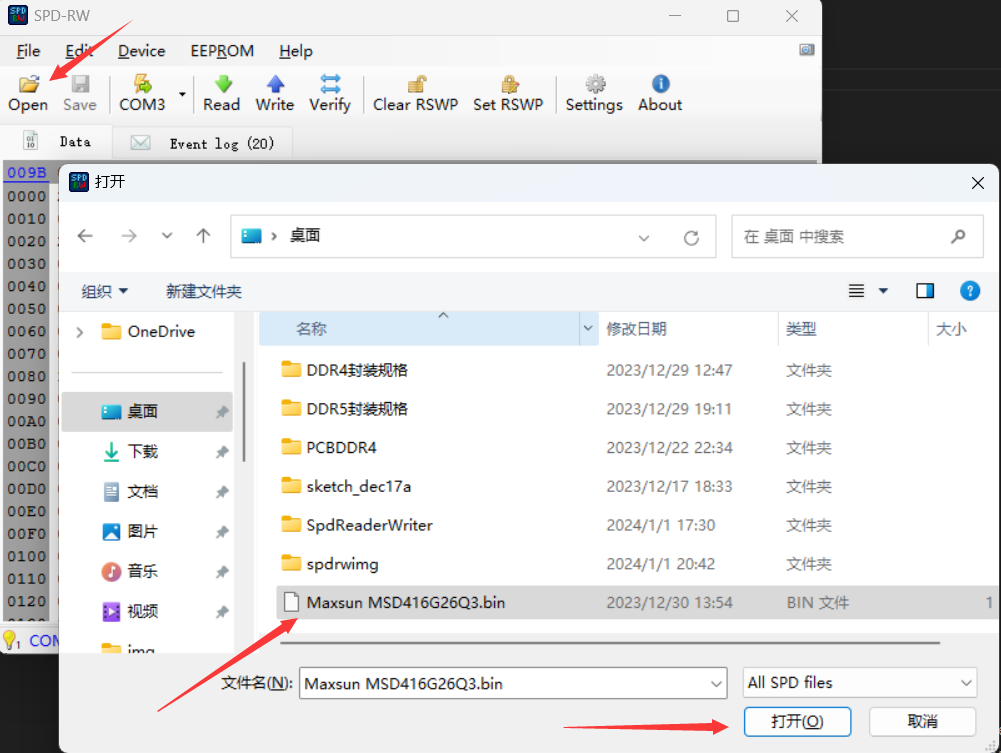Click the screenshot icon at menu bar right
Image resolution: width=1001 pixels, height=753 pixels.
click(x=807, y=50)
